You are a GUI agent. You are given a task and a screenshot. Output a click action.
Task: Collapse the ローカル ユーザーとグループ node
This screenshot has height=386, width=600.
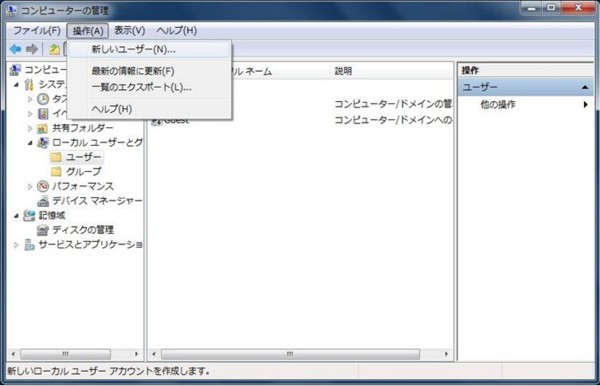pyautogui.click(x=30, y=143)
